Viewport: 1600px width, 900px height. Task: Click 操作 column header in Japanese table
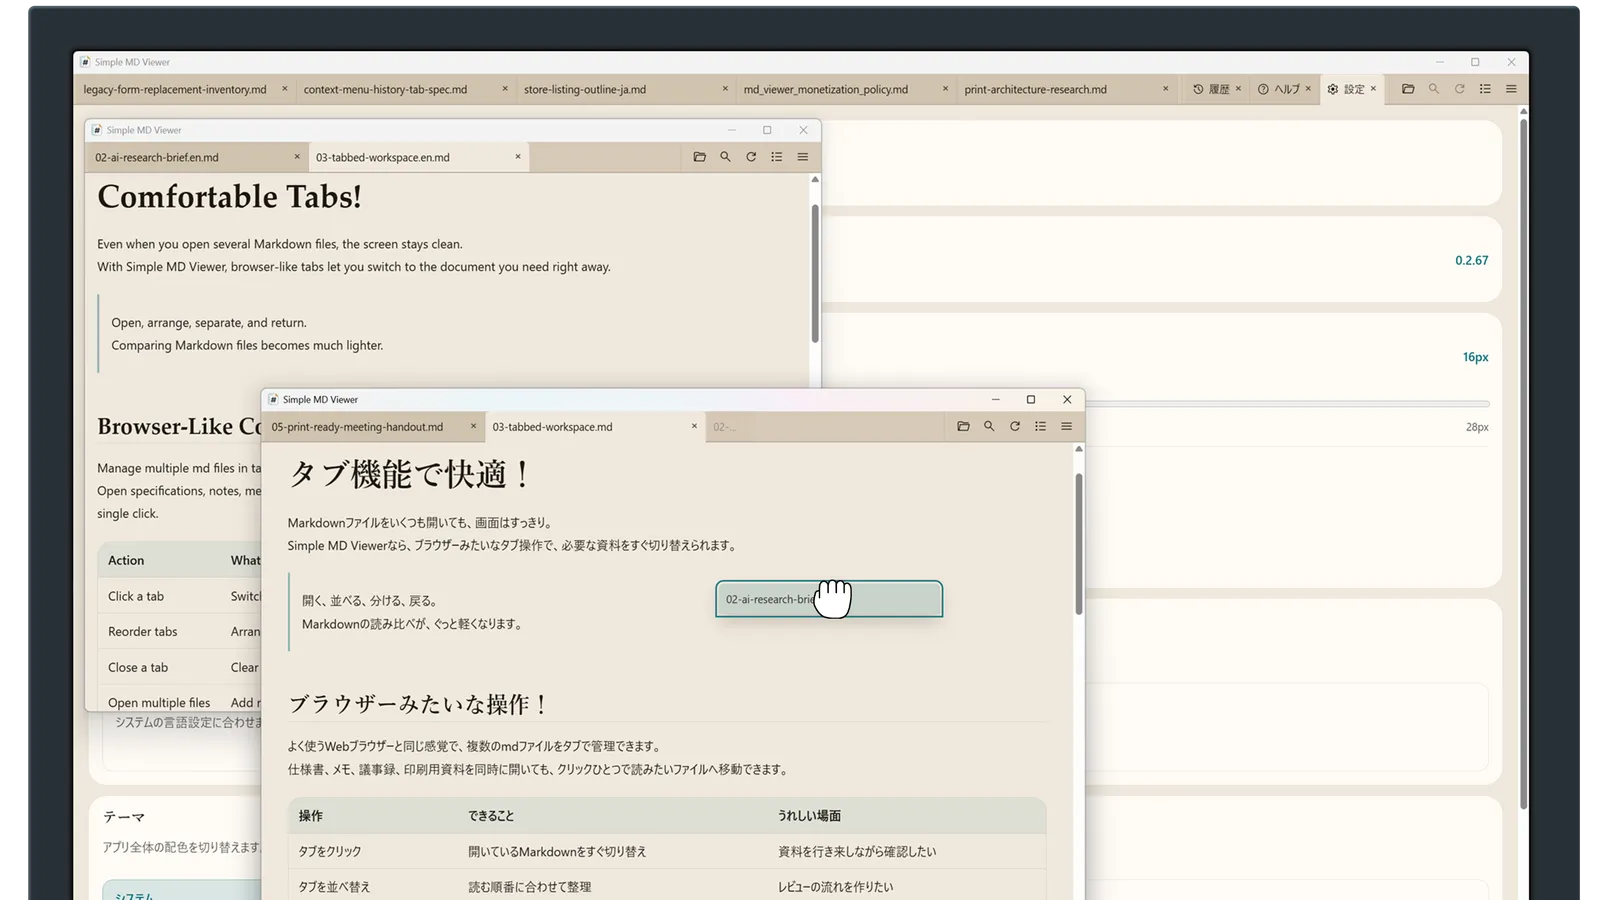pos(310,816)
